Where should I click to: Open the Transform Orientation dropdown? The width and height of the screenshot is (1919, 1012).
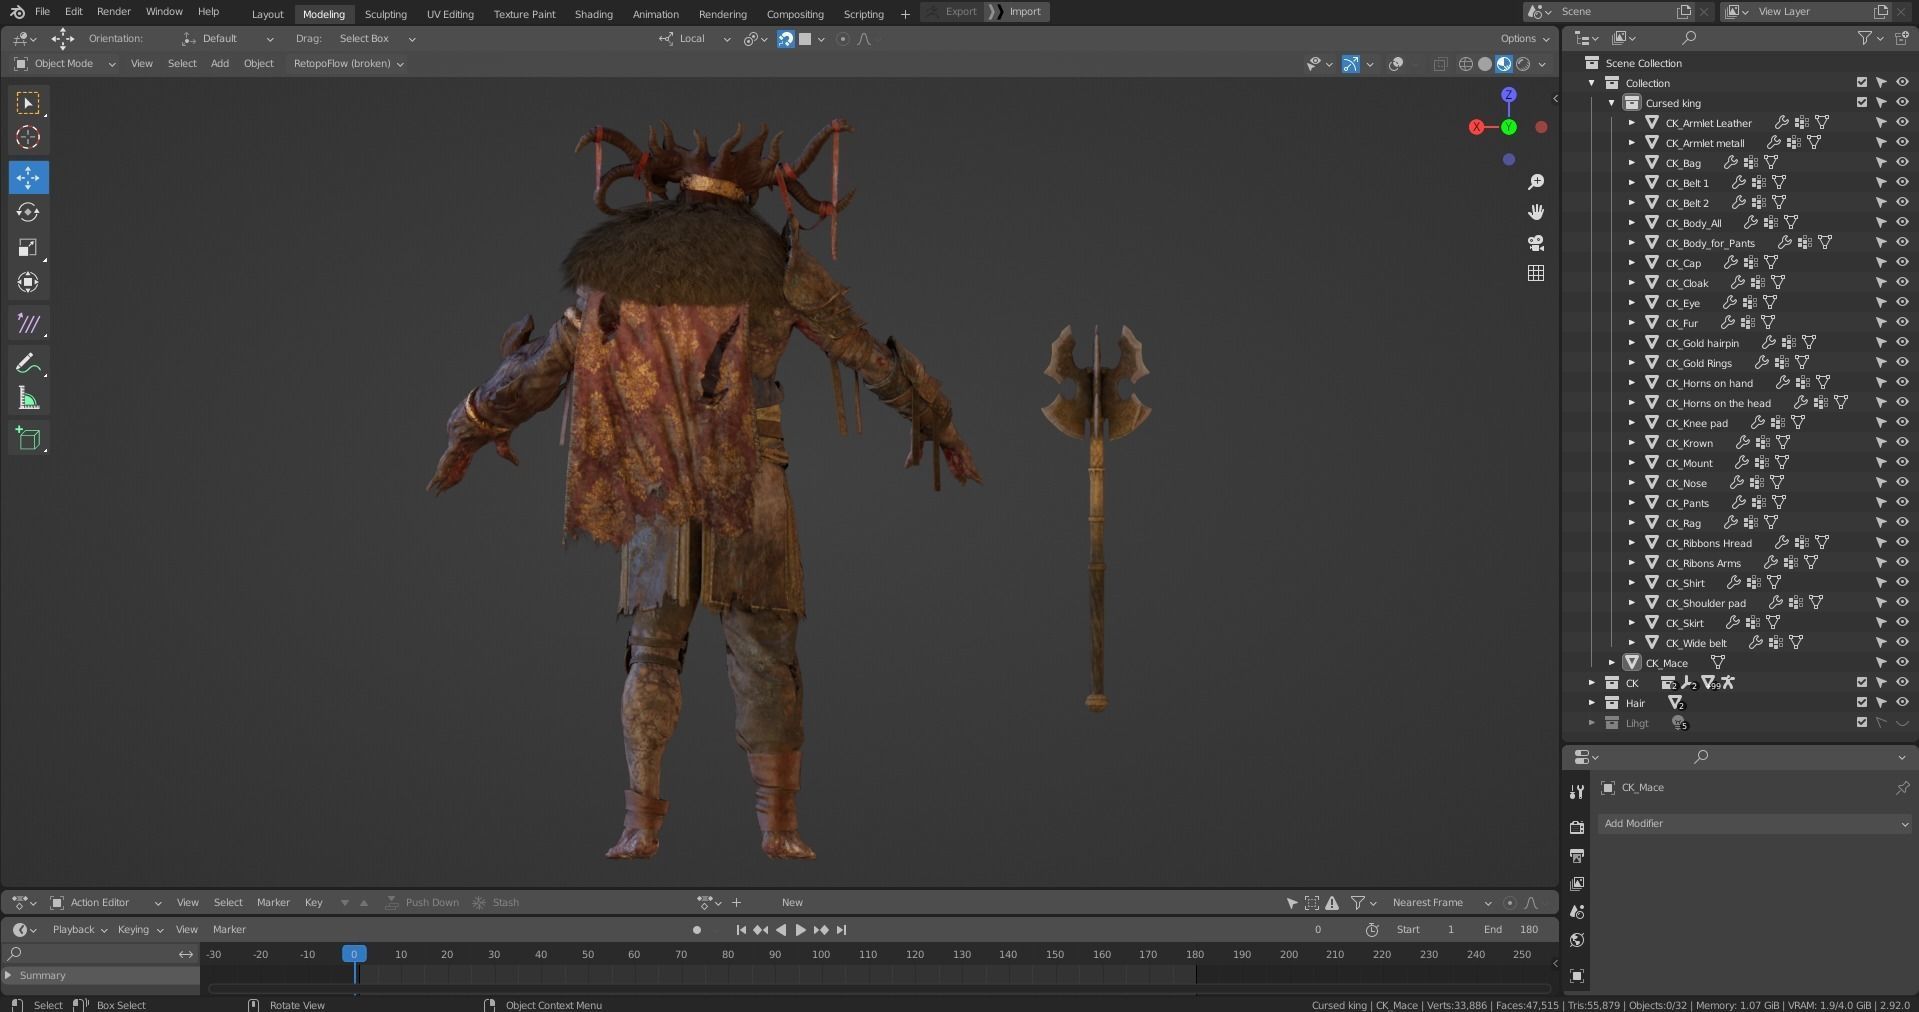[x=225, y=38]
